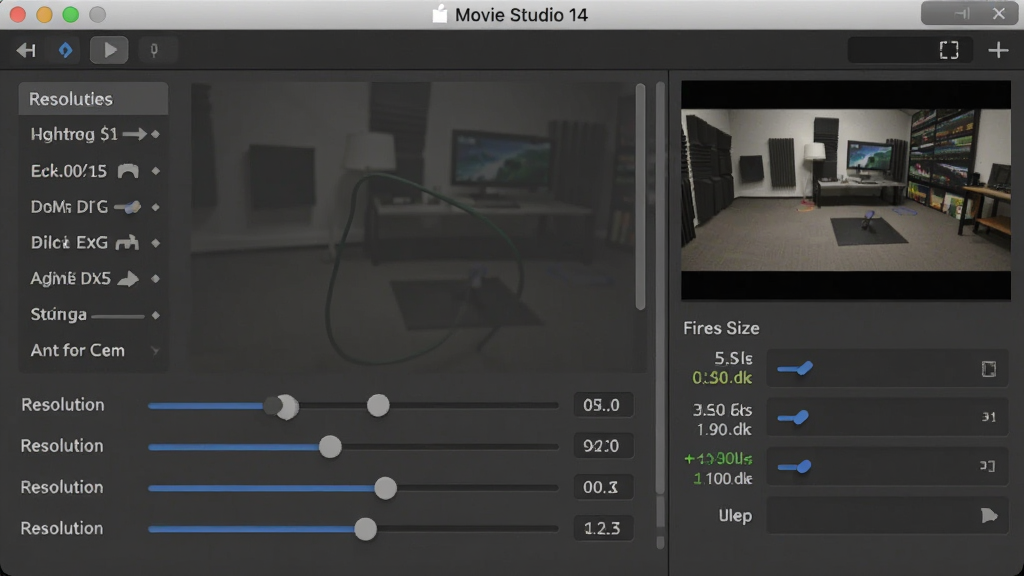Click the 1.2.3 value field

[603, 528]
